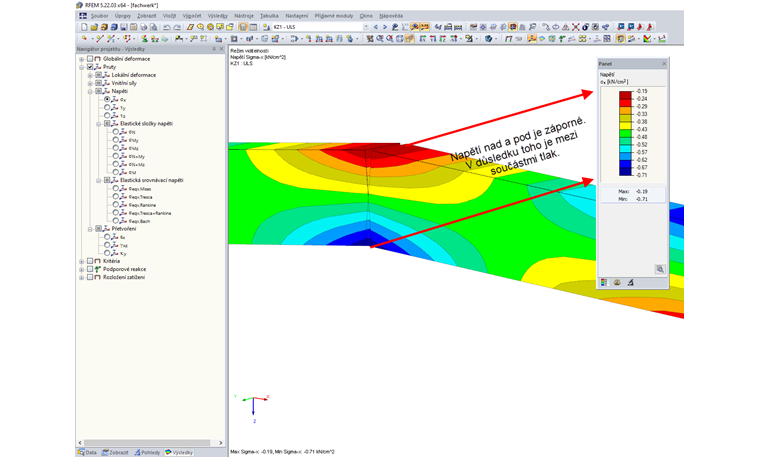Collapse Elastické složky napětí node
This screenshot has width=760, height=457.
tap(98, 124)
